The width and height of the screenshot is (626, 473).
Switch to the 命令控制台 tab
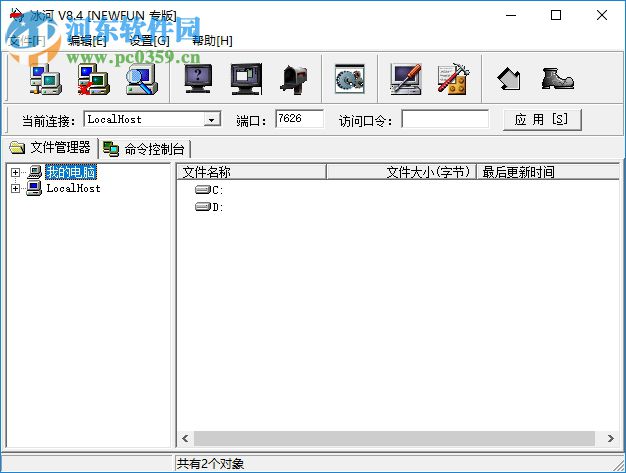pyautogui.click(x=144, y=149)
